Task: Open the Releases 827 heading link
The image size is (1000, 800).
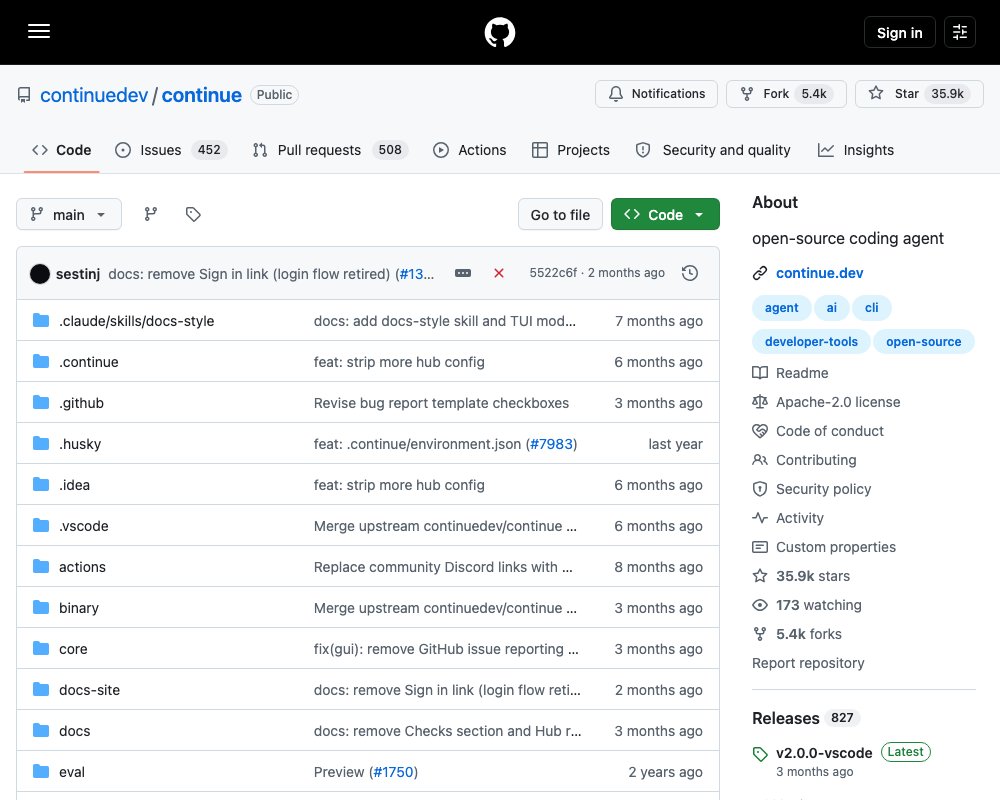Action: (805, 718)
